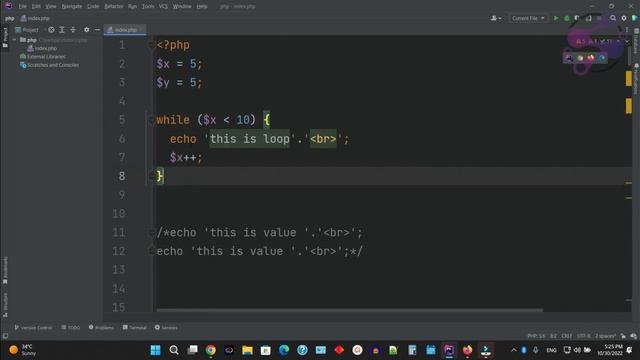Open the TODO tool window button

[71, 328]
